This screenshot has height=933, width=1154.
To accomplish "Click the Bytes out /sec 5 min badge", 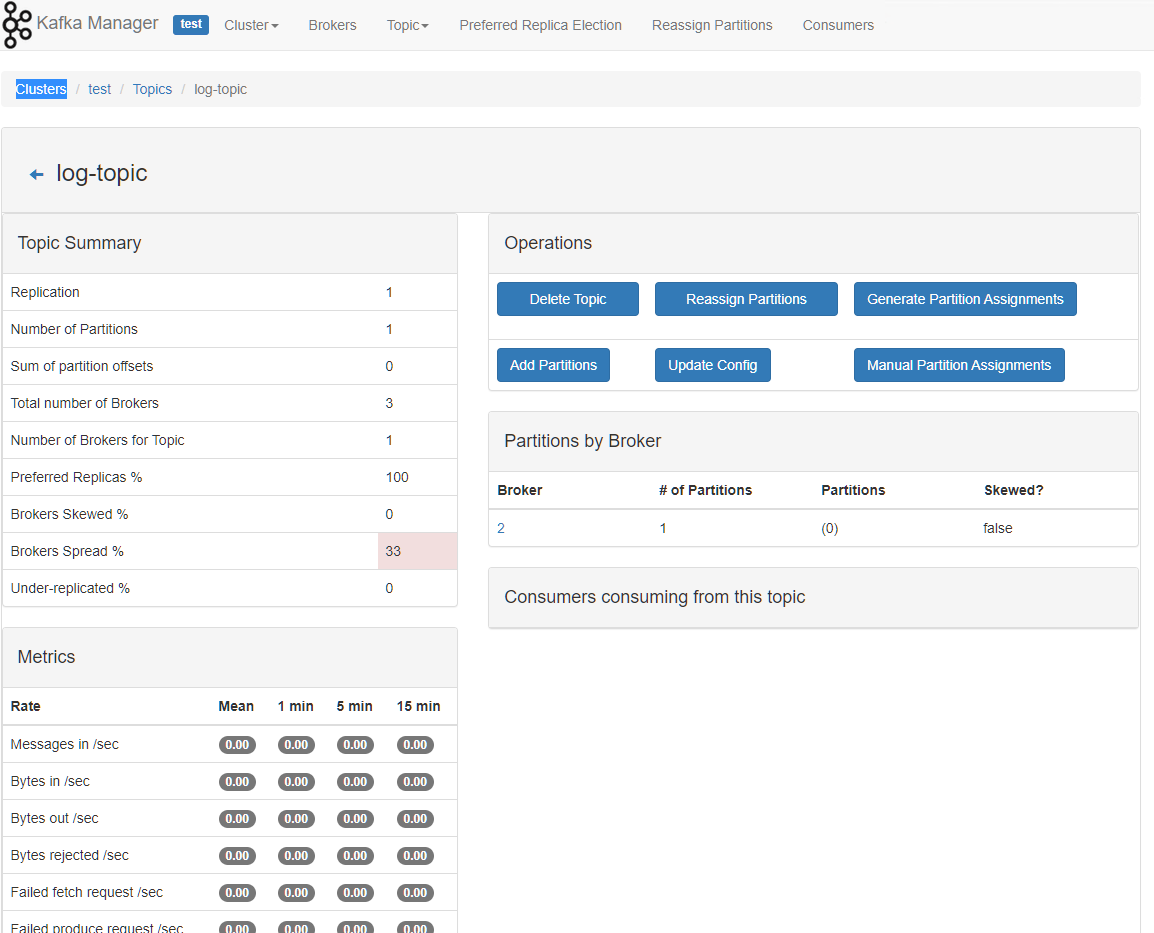I will pos(355,818).
